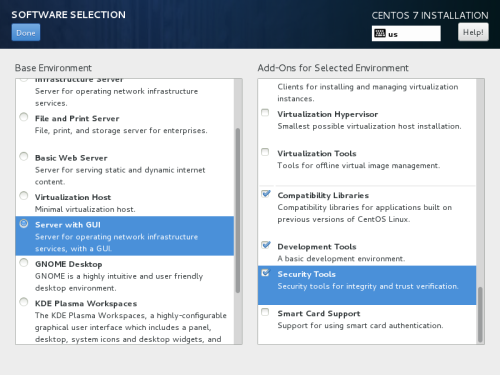Click the Base Environment list scrollbar
The height and width of the screenshot is (375, 500).
238,211
